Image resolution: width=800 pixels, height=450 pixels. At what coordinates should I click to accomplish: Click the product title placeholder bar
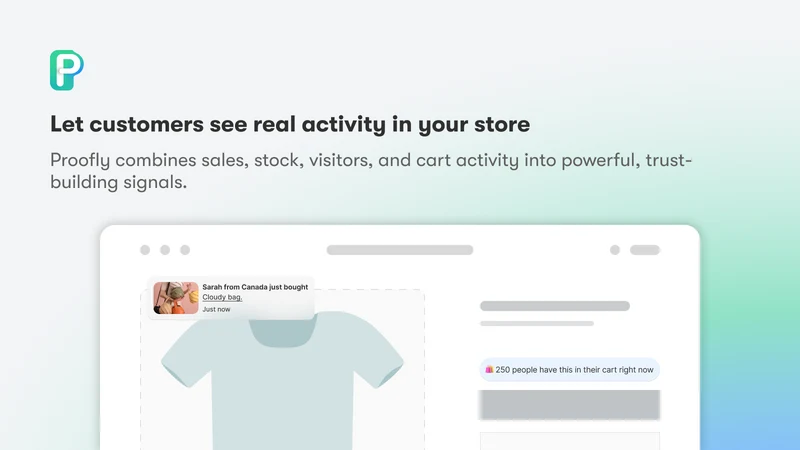pos(555,306)
